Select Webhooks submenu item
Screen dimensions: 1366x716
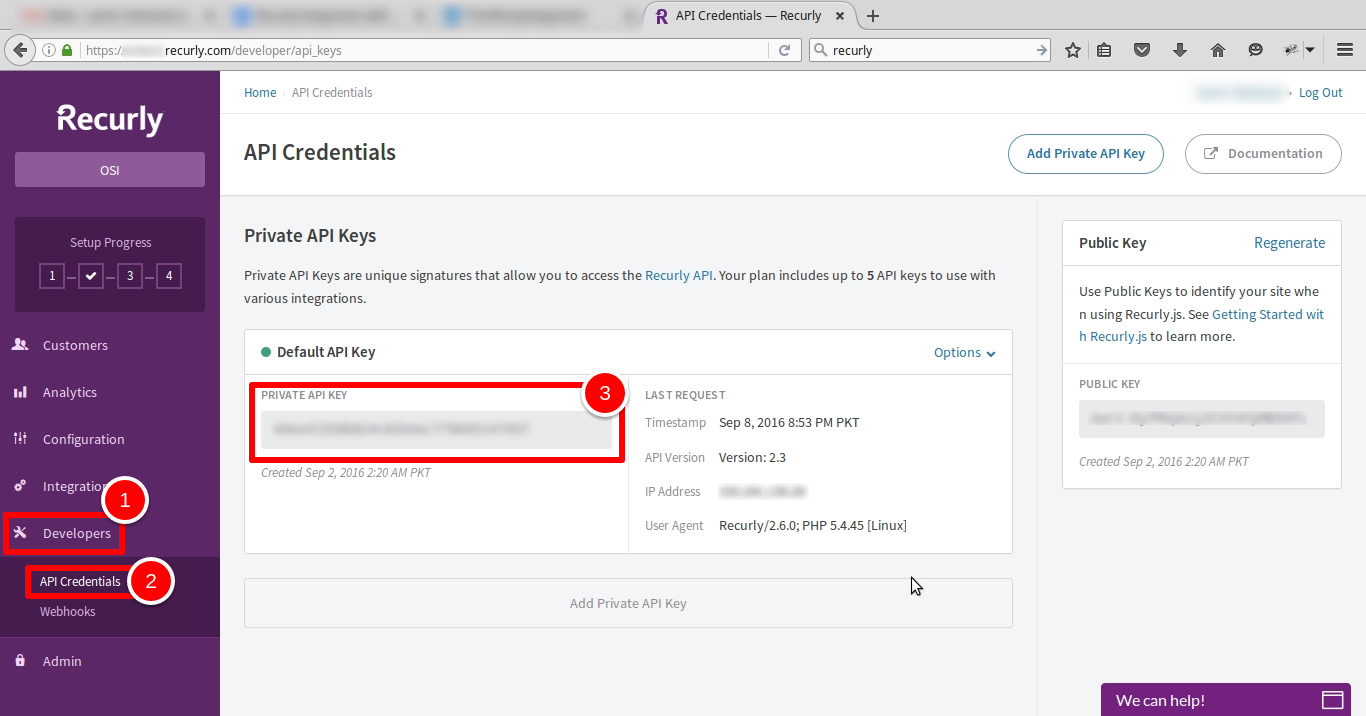point(68,611)
